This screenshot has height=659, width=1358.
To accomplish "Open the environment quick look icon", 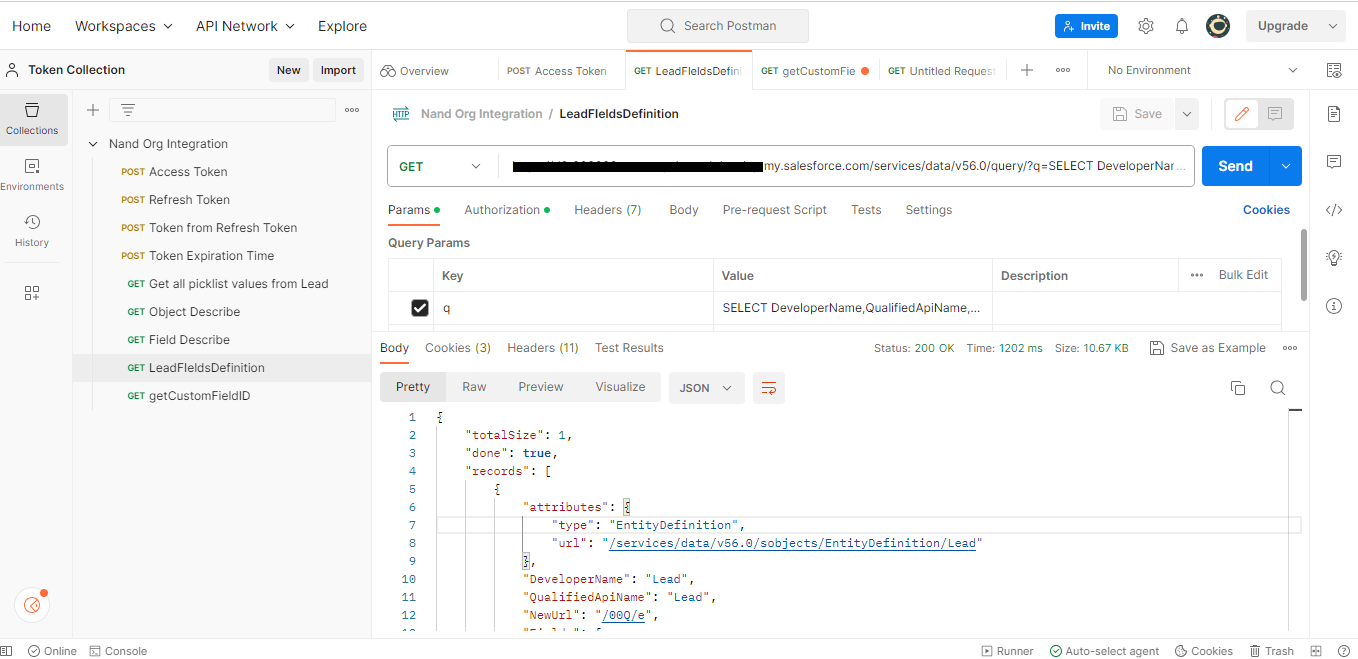I will click(x=1334, y=70).
